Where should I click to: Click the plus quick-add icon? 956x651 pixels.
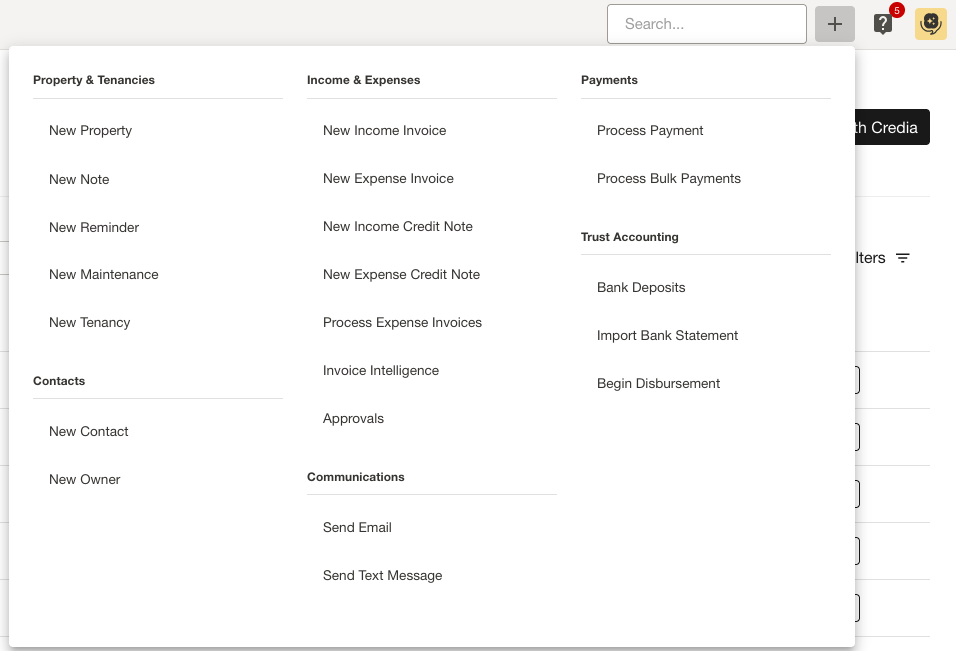coord(834,24)
